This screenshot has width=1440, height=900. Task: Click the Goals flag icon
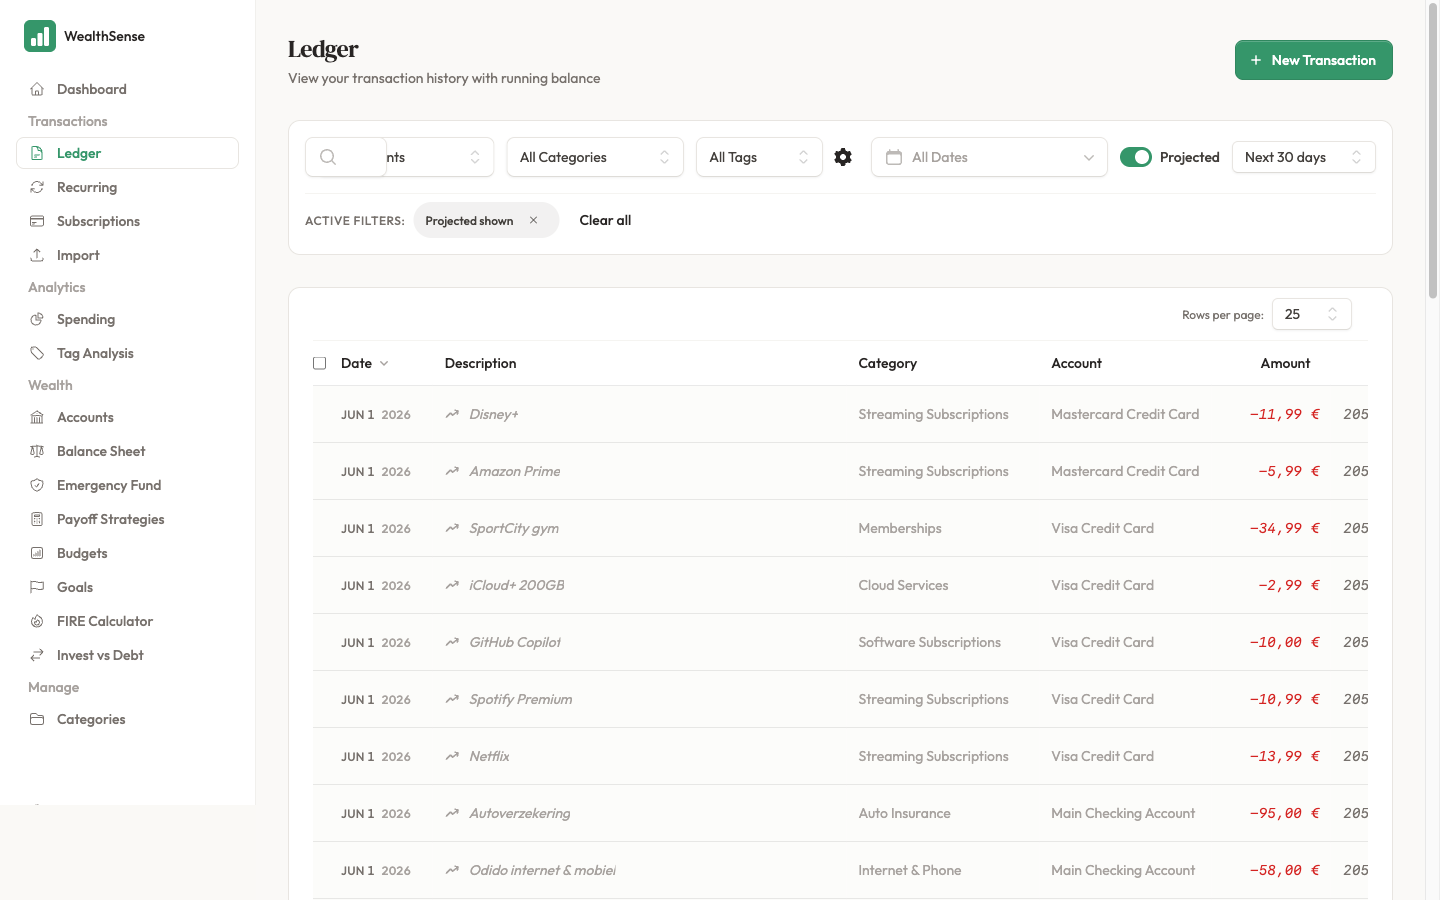coord(37,587)
